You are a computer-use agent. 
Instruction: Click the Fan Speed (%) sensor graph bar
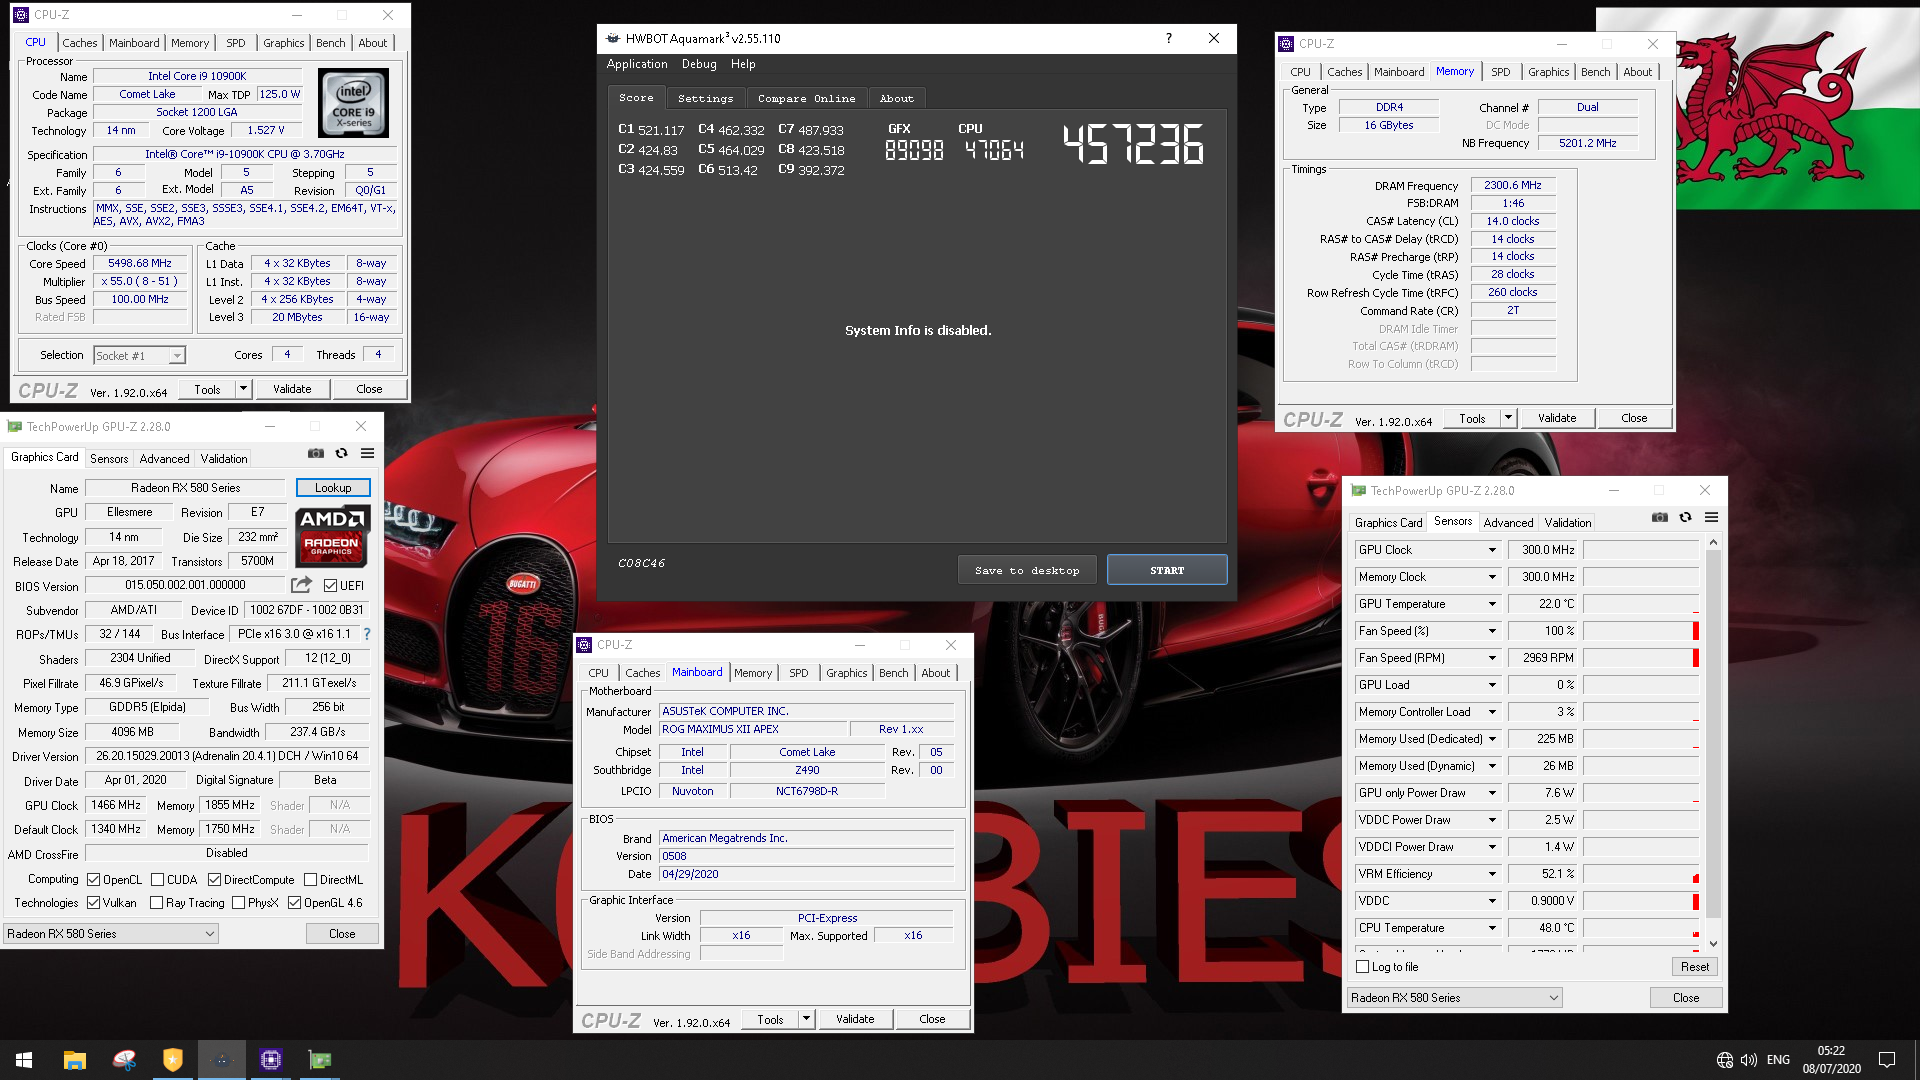[1641, 631]
